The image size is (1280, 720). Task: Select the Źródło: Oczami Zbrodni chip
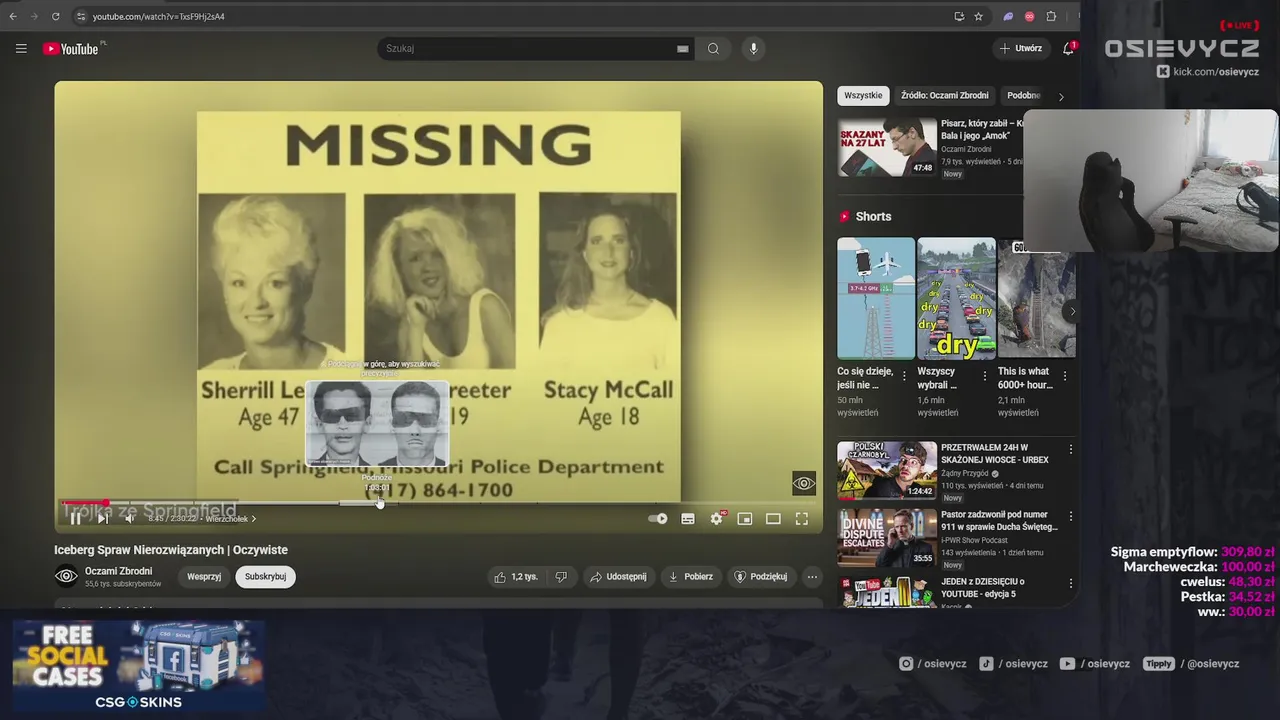(945, 95)
